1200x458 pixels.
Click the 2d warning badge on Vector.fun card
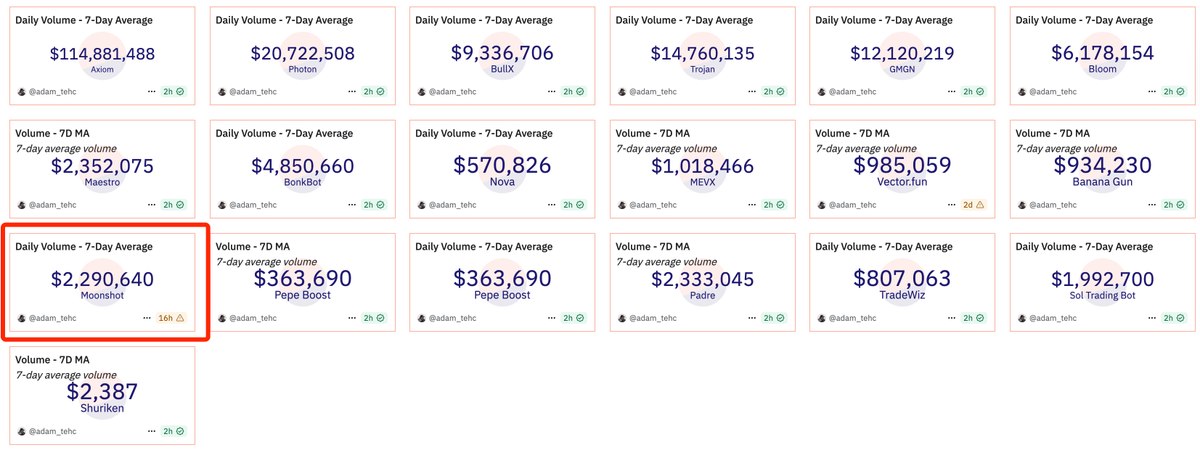[x=973, y=205]
